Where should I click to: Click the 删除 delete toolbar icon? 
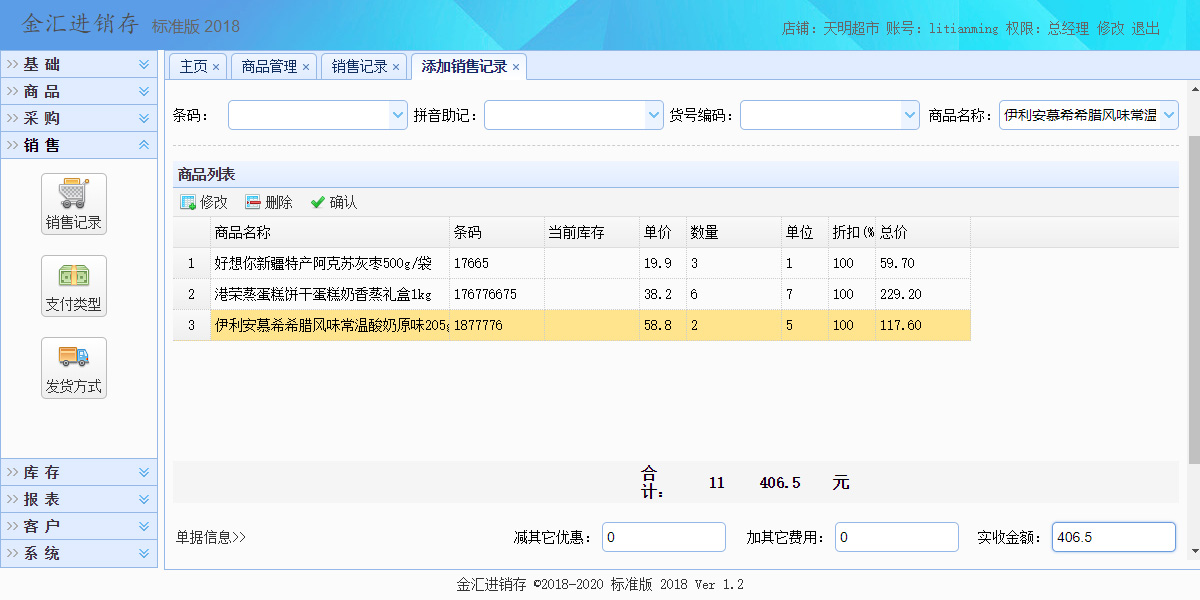[x=253, y=202]
